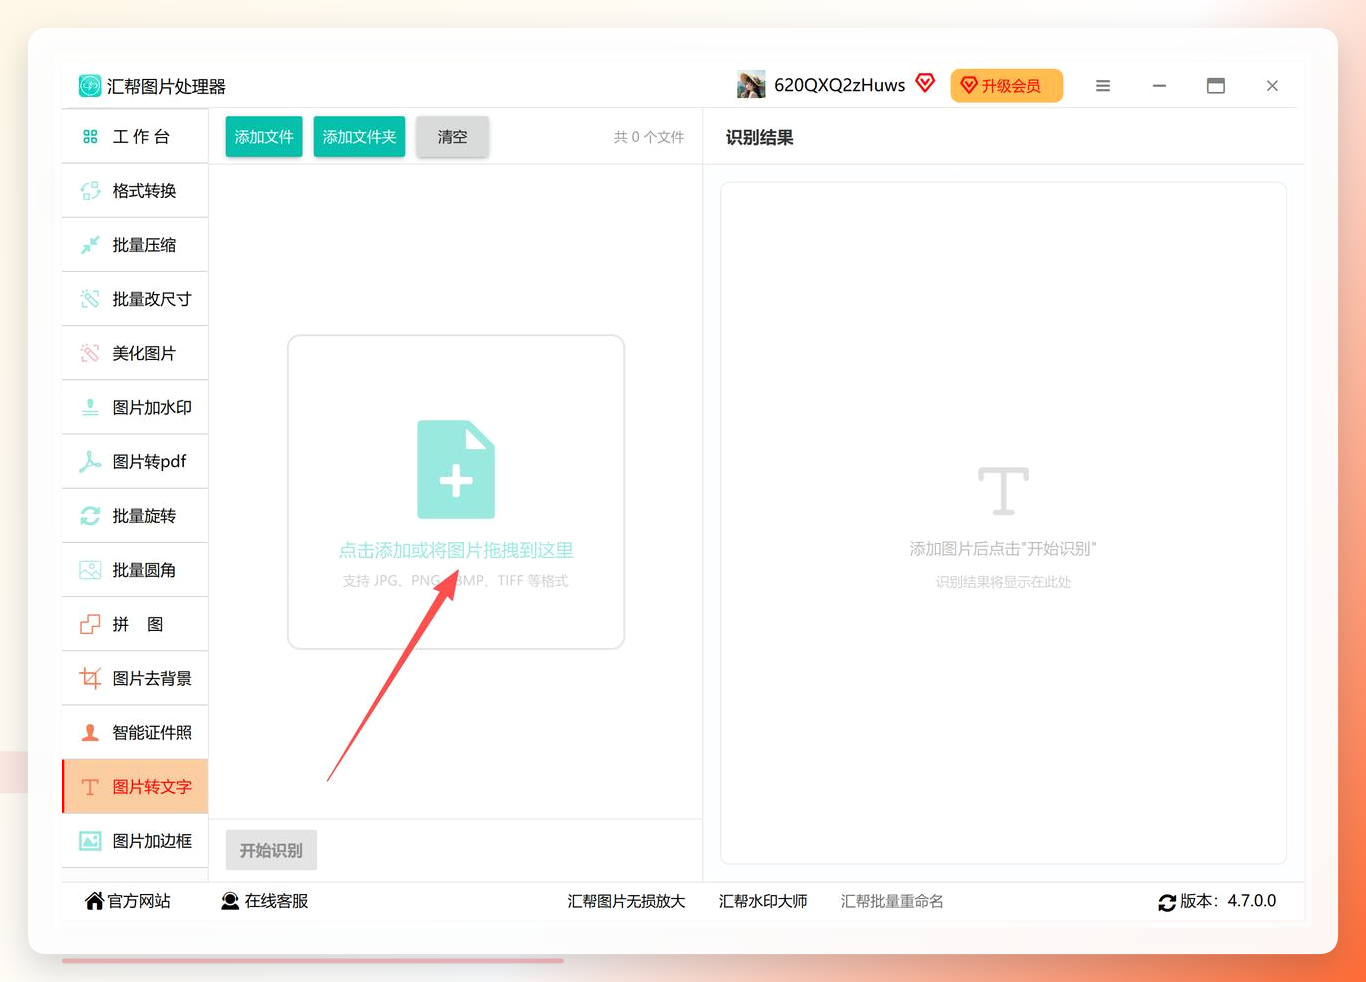Choose 批量旋转 in the sidebar
Image resolution: width=1366 pixels, height=982 pixels.
pos(135,516)
